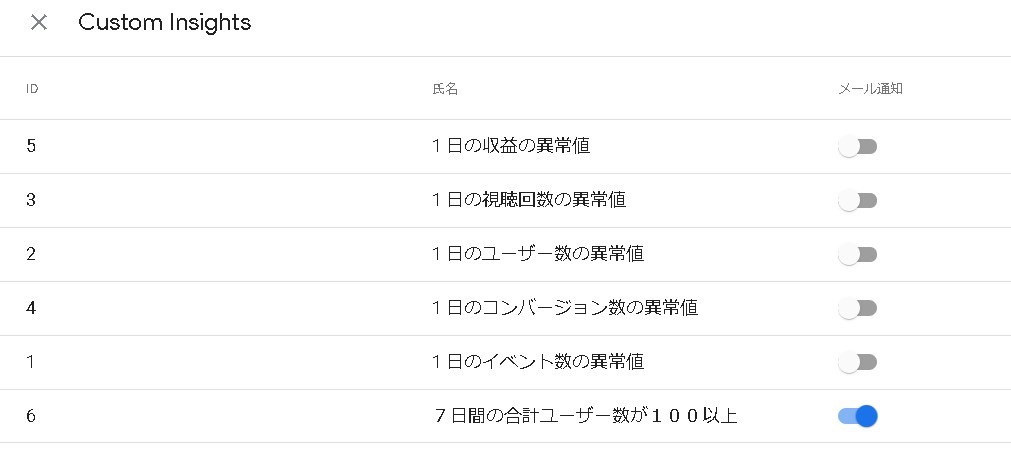Disable notification for 7日間の合計ユーザー数が100以上
Viewport: 1011px width, 463px height.
coord(858,416)
